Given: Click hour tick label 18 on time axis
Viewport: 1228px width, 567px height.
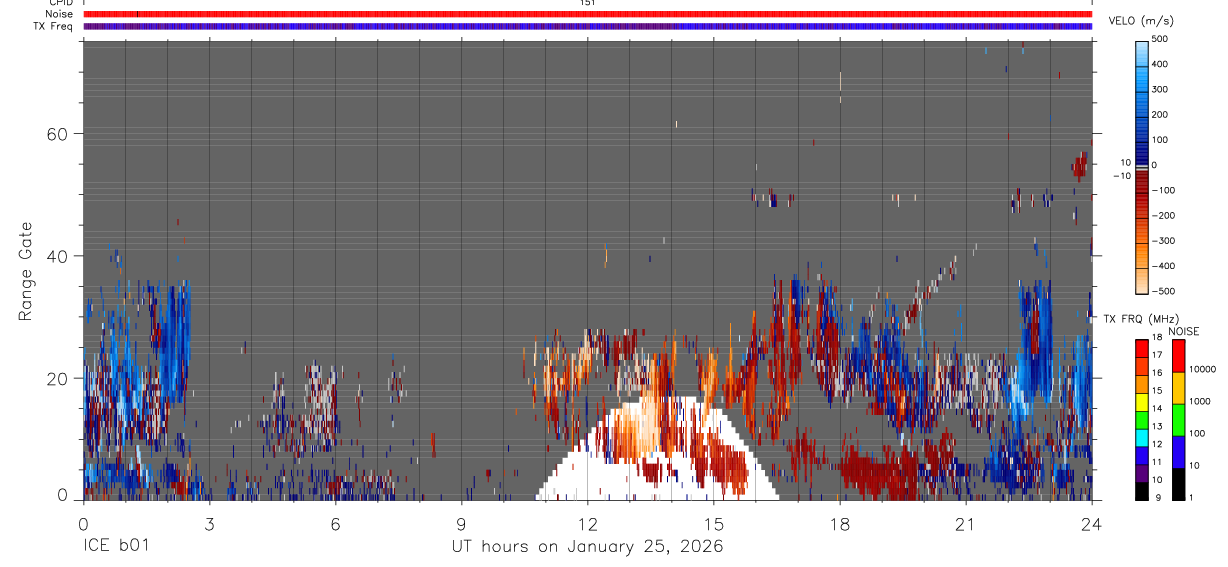Looking at the screenshot, I should click(x=839, y=523).
